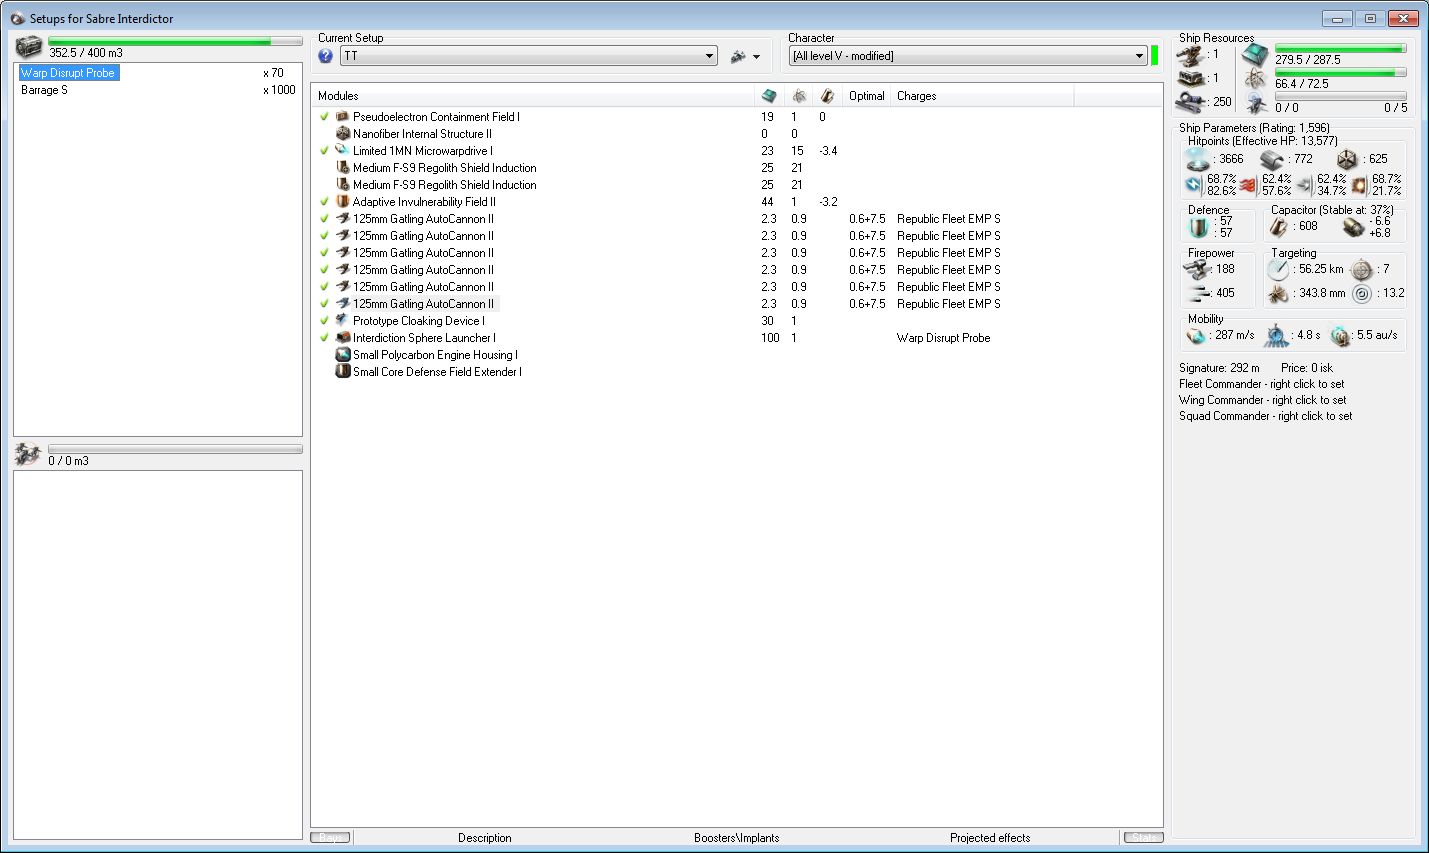
Task: Click the scan resolution icon showing 343.8 mm
Action: click(x=1279, y=294)
